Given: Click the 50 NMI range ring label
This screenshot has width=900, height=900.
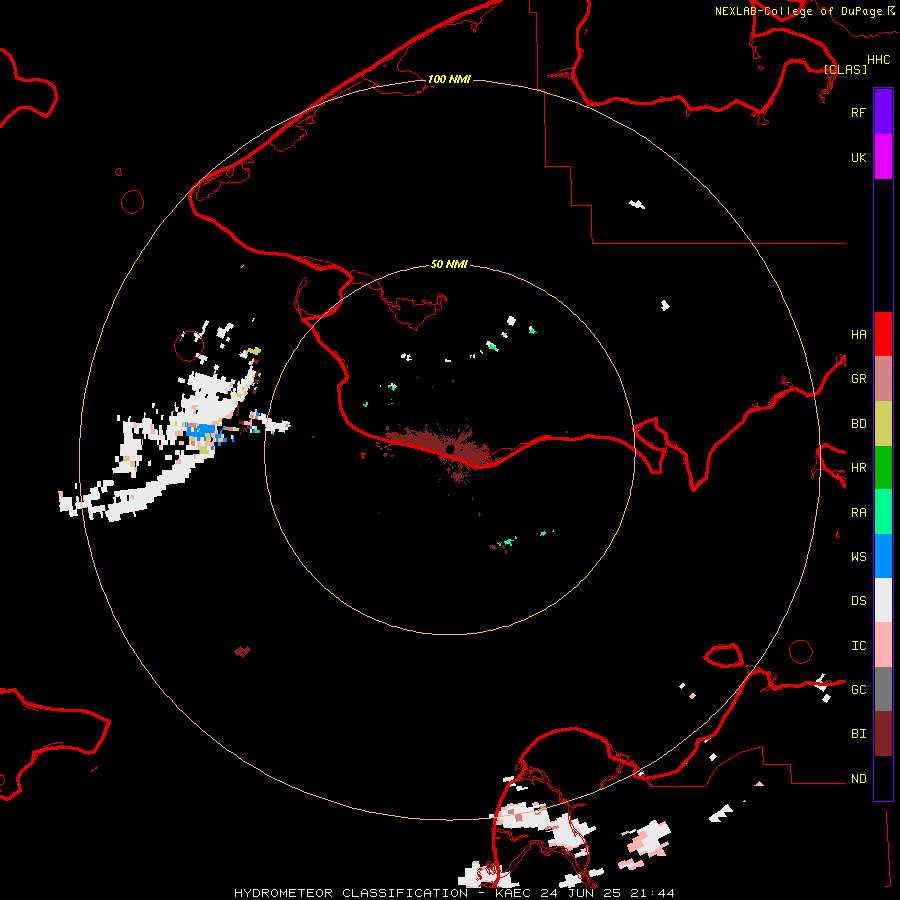Looking at the screenshot, I should [449, 264].
